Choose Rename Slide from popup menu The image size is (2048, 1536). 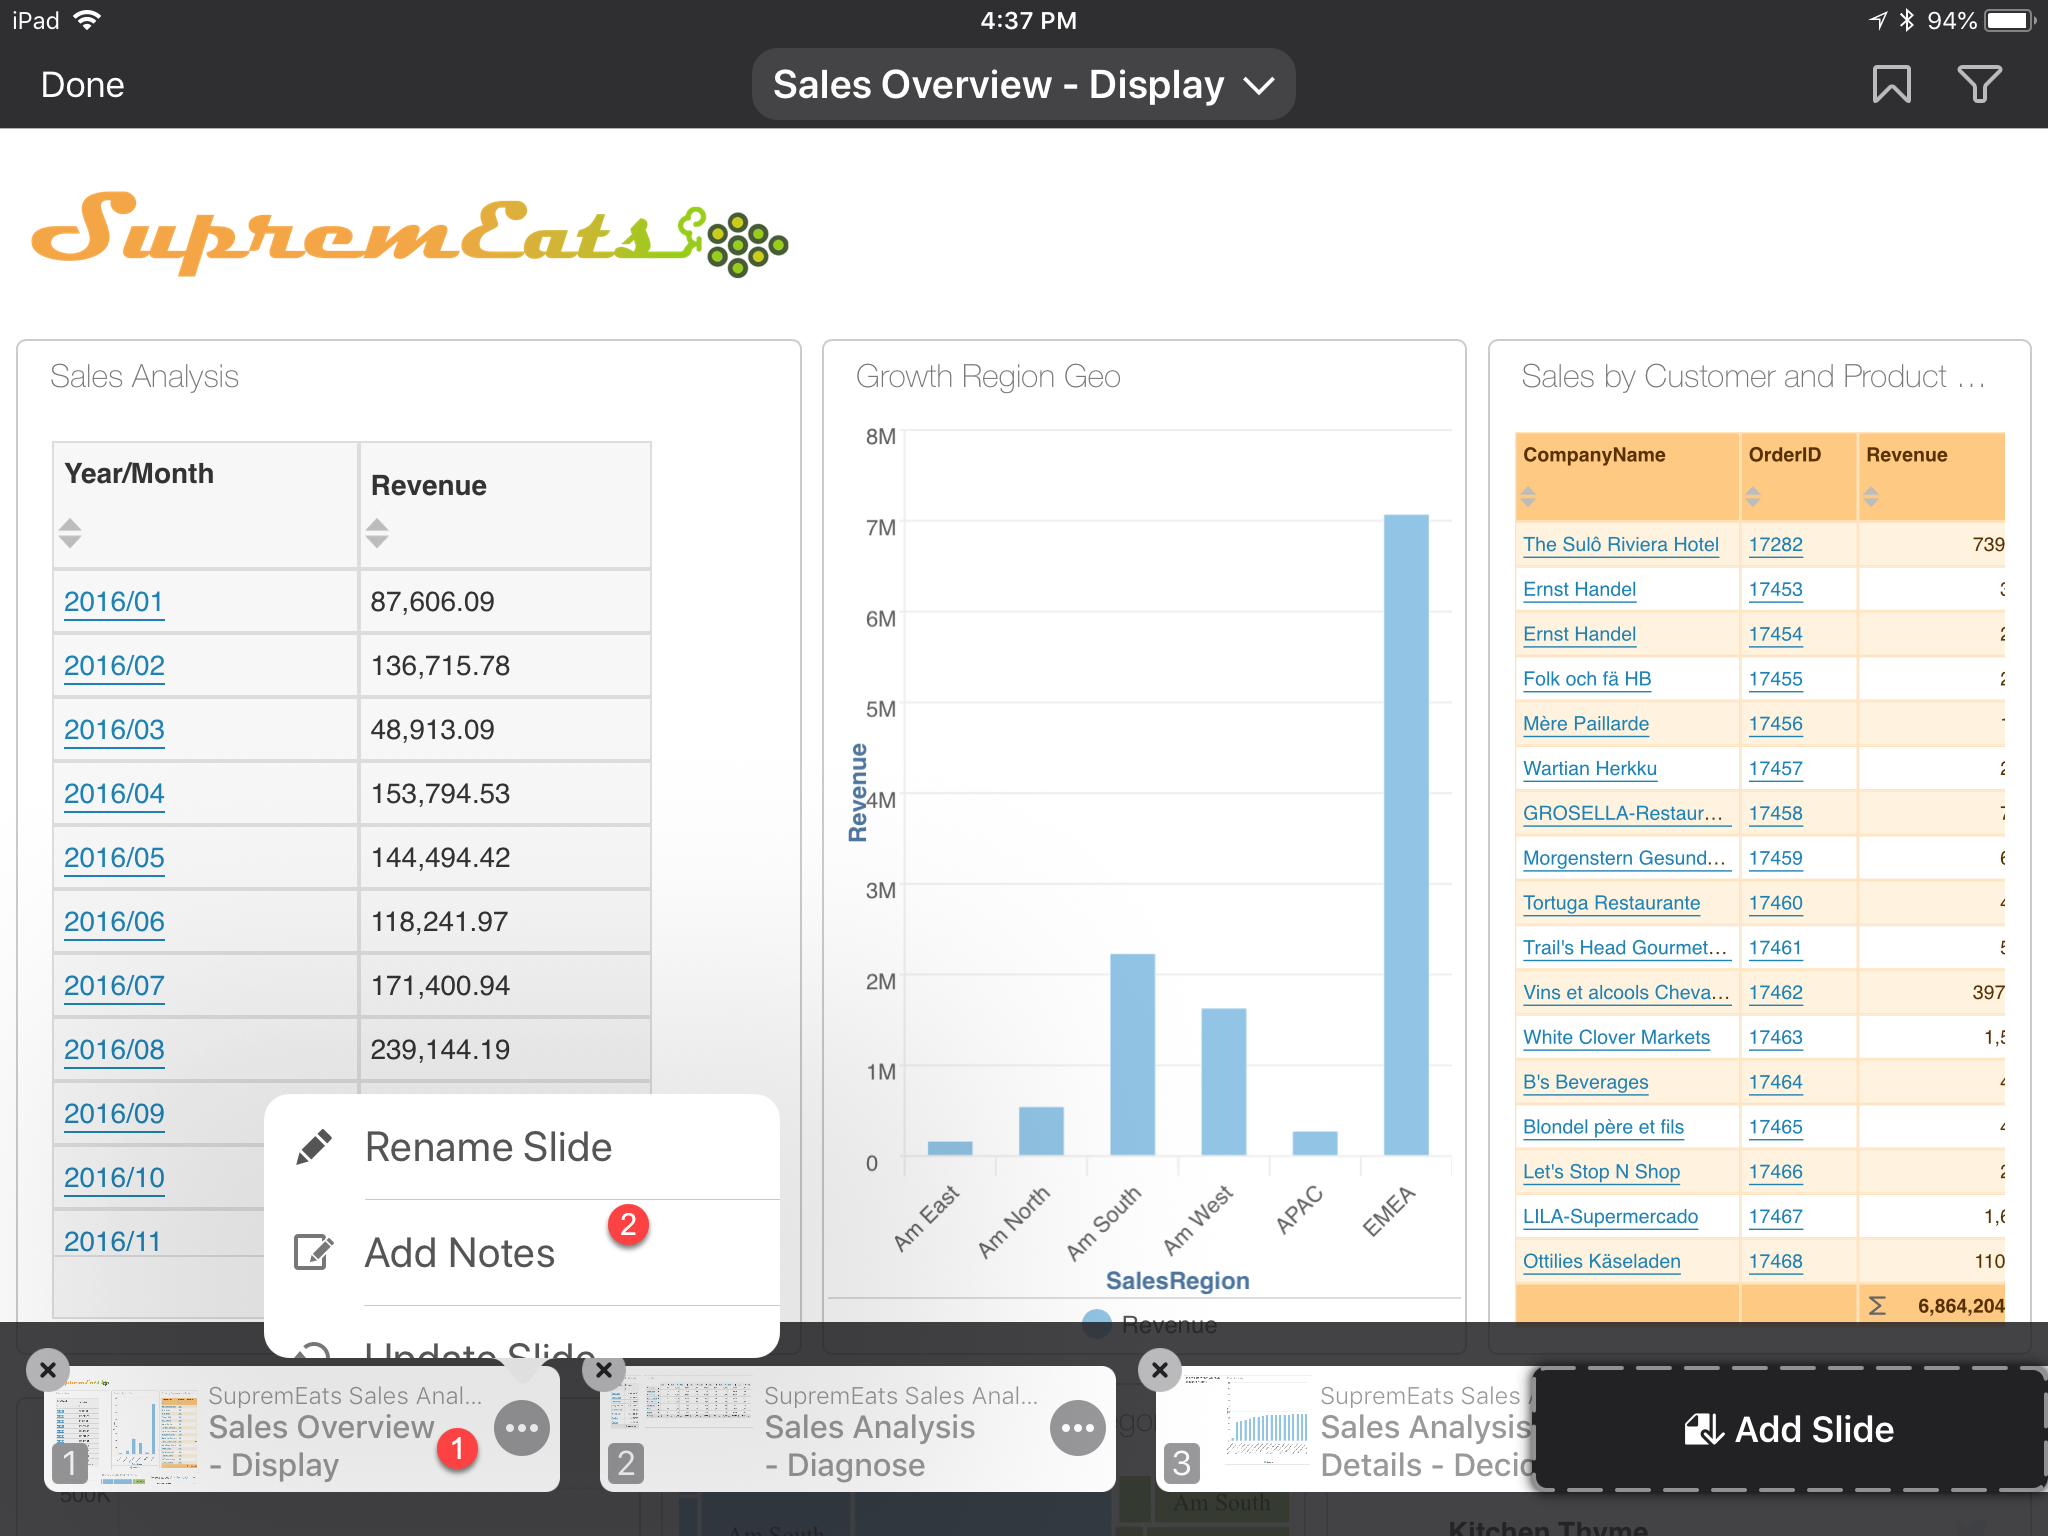(488, 1147)
